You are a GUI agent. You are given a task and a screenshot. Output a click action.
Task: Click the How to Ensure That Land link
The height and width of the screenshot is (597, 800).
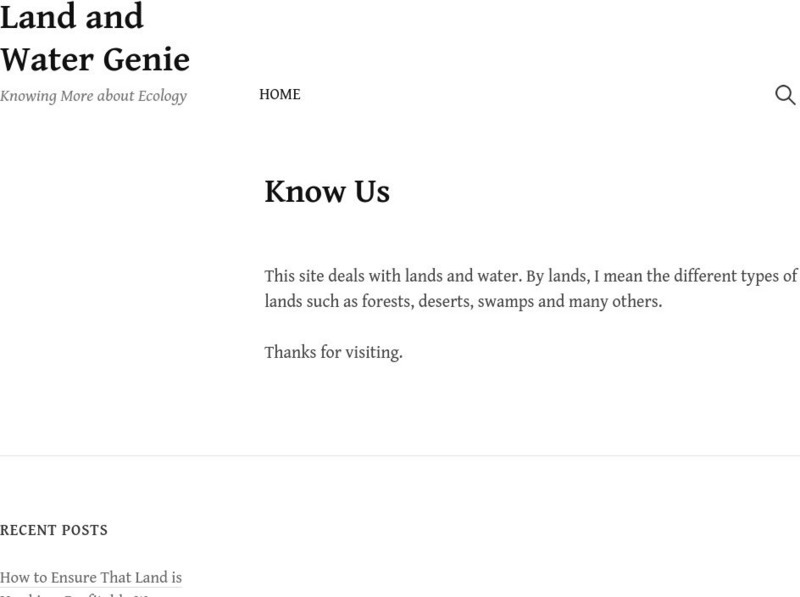click(x=92, y=578)
